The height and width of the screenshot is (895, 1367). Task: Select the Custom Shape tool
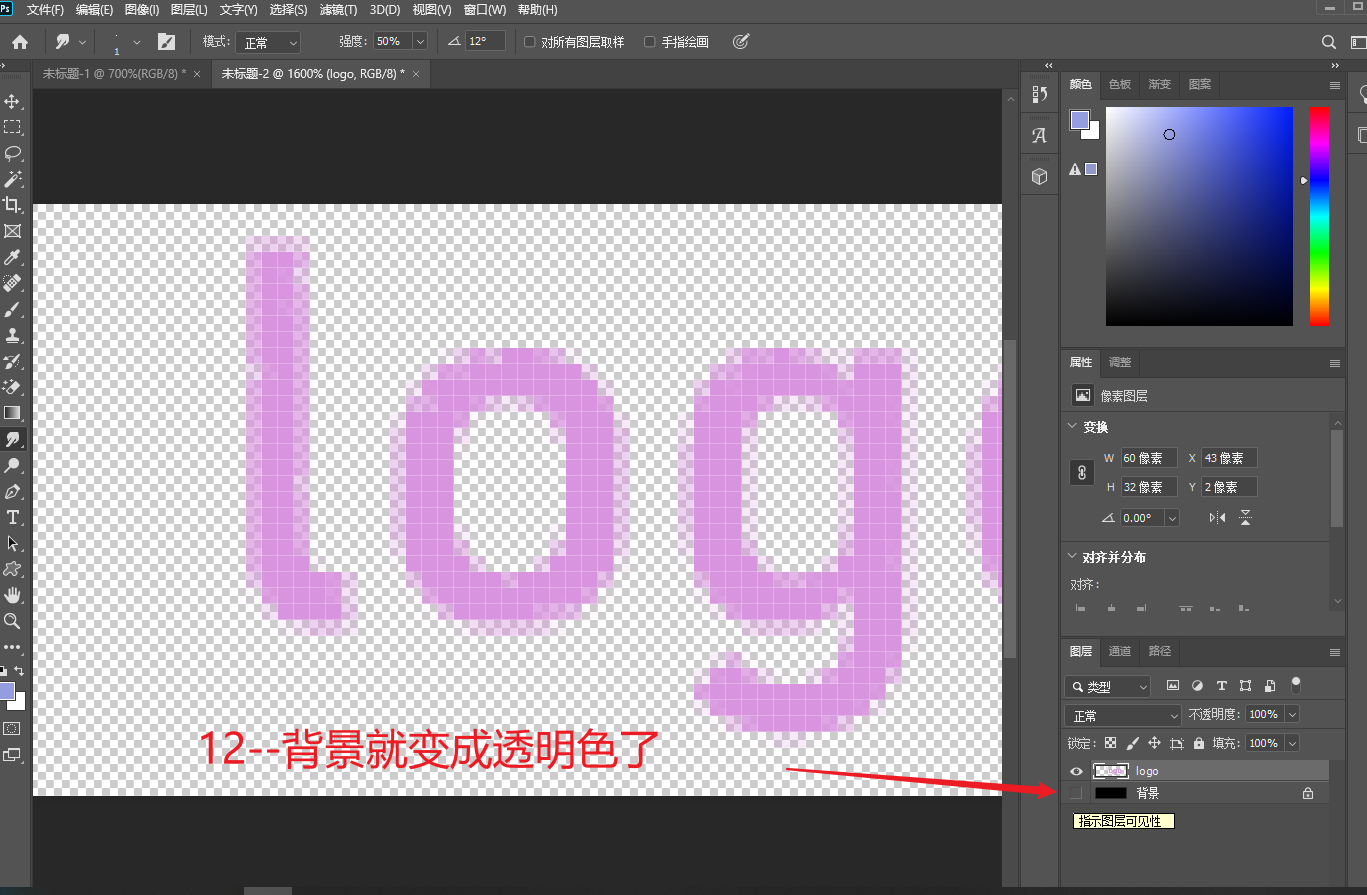click(13, 569)
